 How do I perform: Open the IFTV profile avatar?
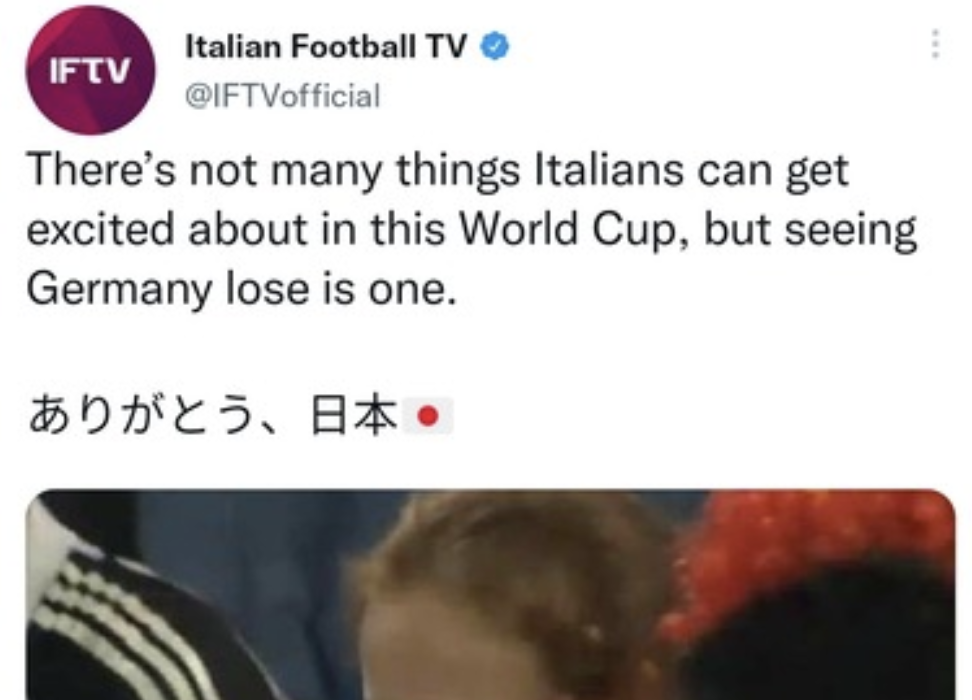[91, 70]
